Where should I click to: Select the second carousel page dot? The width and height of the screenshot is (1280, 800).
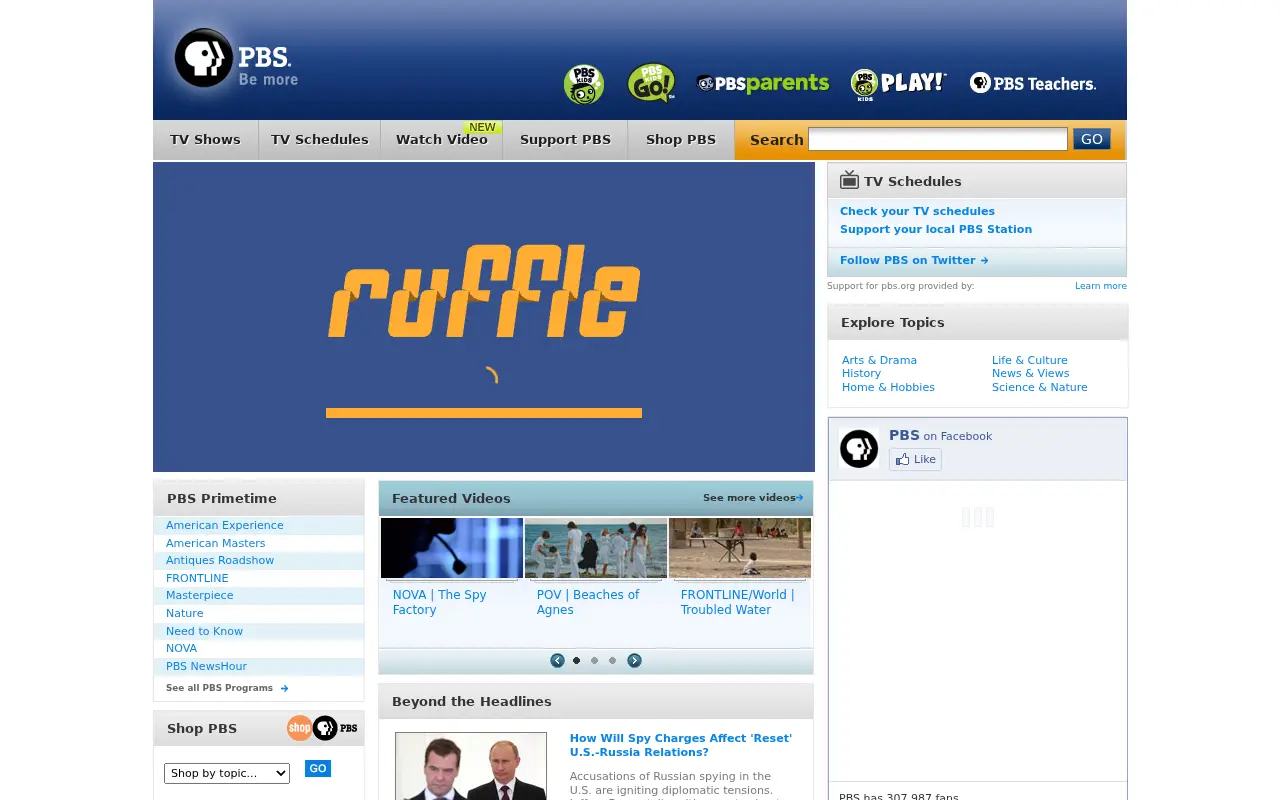point(594,660)
